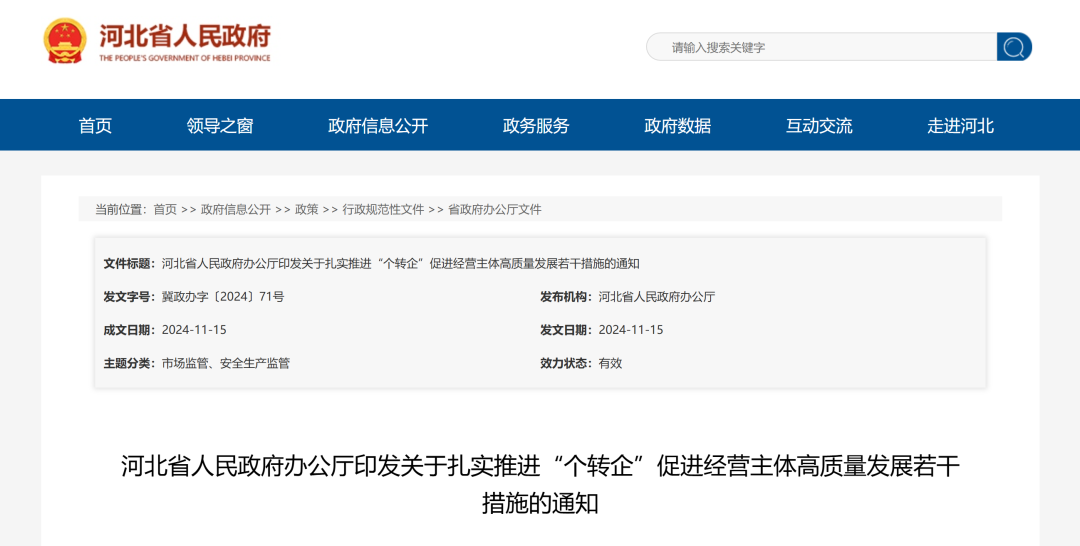The height and width of the screenshot is (546, 1080).
Task: Open the 政府数据 navigation item
Action: (x=678, y=126)
